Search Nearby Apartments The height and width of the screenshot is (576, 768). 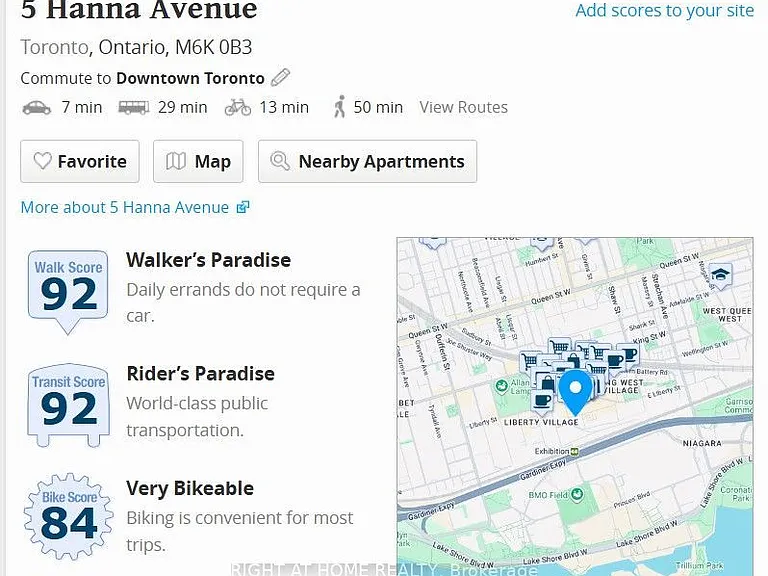coord(367,161)
